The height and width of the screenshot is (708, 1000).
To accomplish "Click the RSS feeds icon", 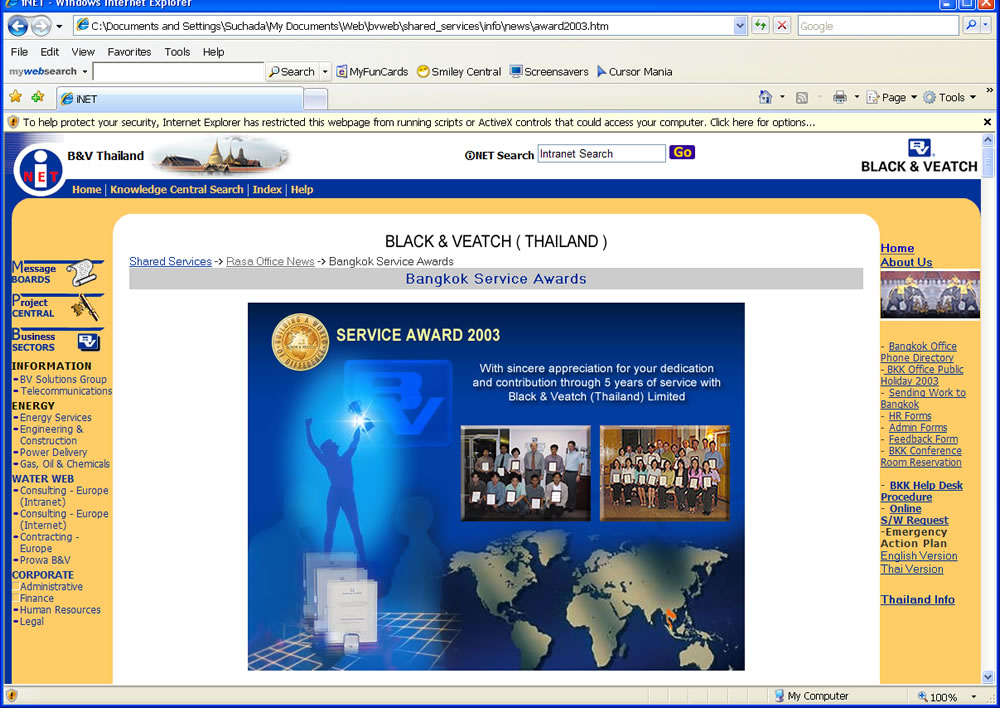I will pyautogui.click(x=802, y=98).
